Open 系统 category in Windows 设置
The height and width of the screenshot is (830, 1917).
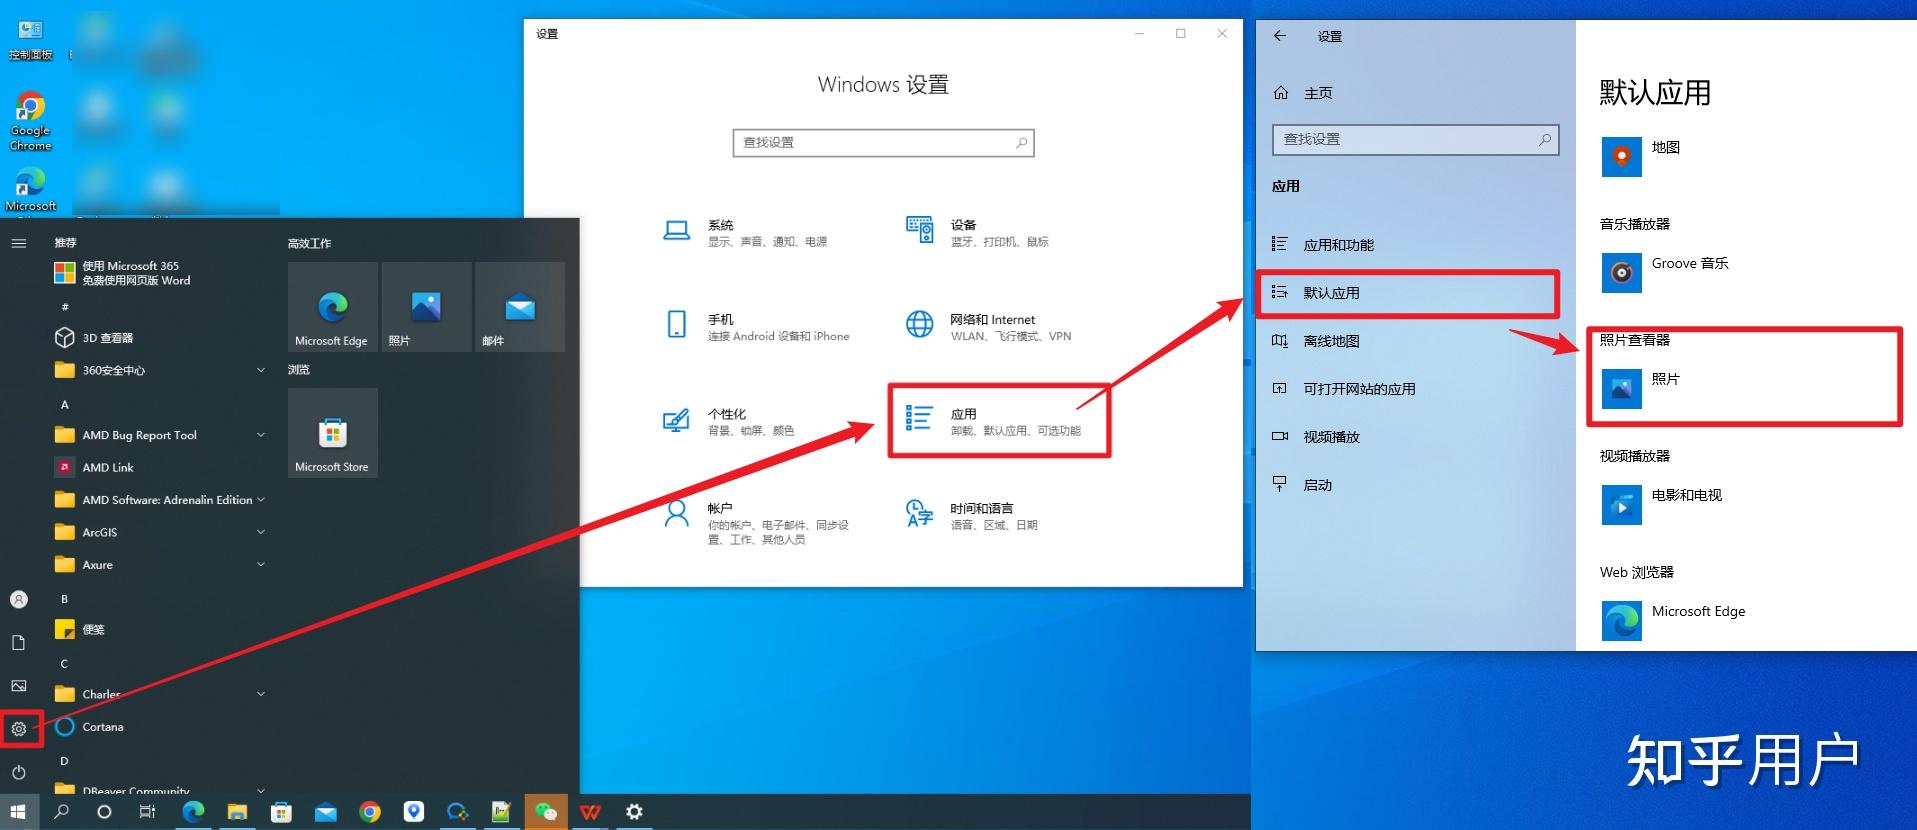point(746,232)
